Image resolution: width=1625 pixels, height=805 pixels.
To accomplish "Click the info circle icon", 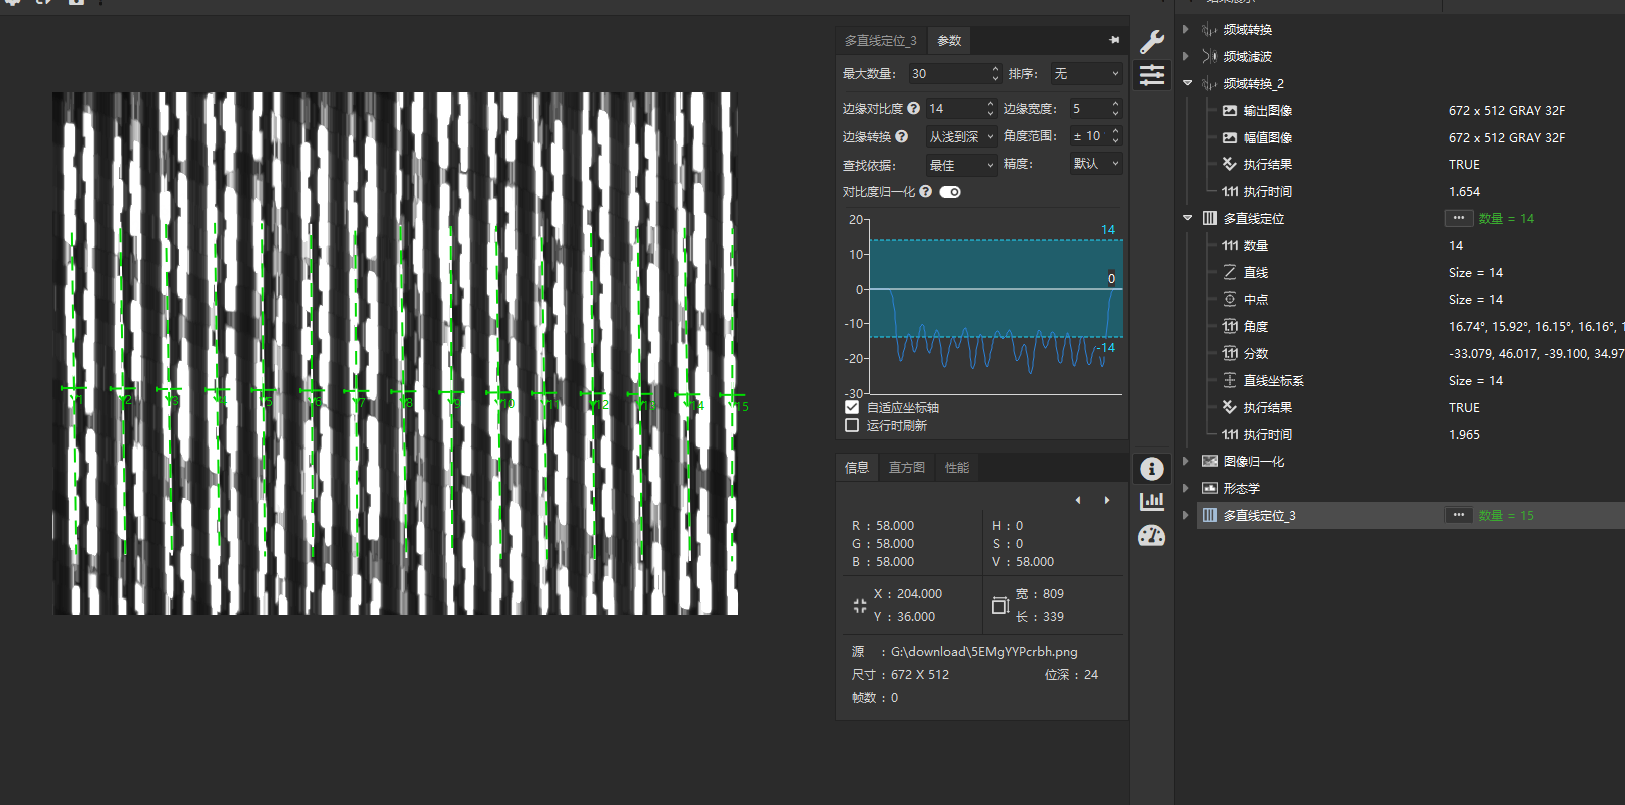I will (x=1152, y=468).
